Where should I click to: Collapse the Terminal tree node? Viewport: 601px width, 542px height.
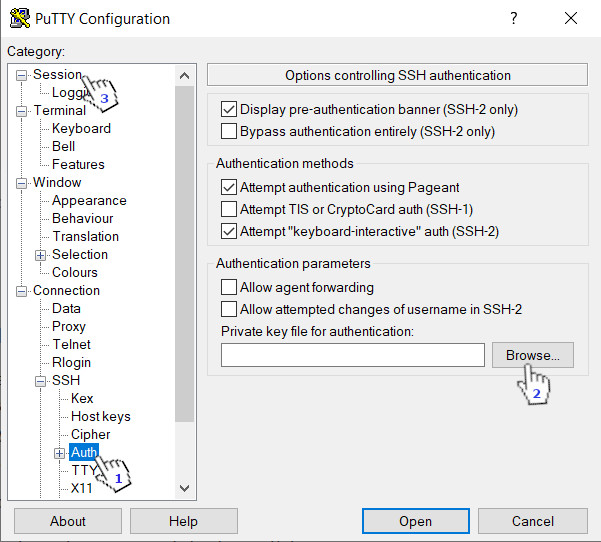pos(21,112)
